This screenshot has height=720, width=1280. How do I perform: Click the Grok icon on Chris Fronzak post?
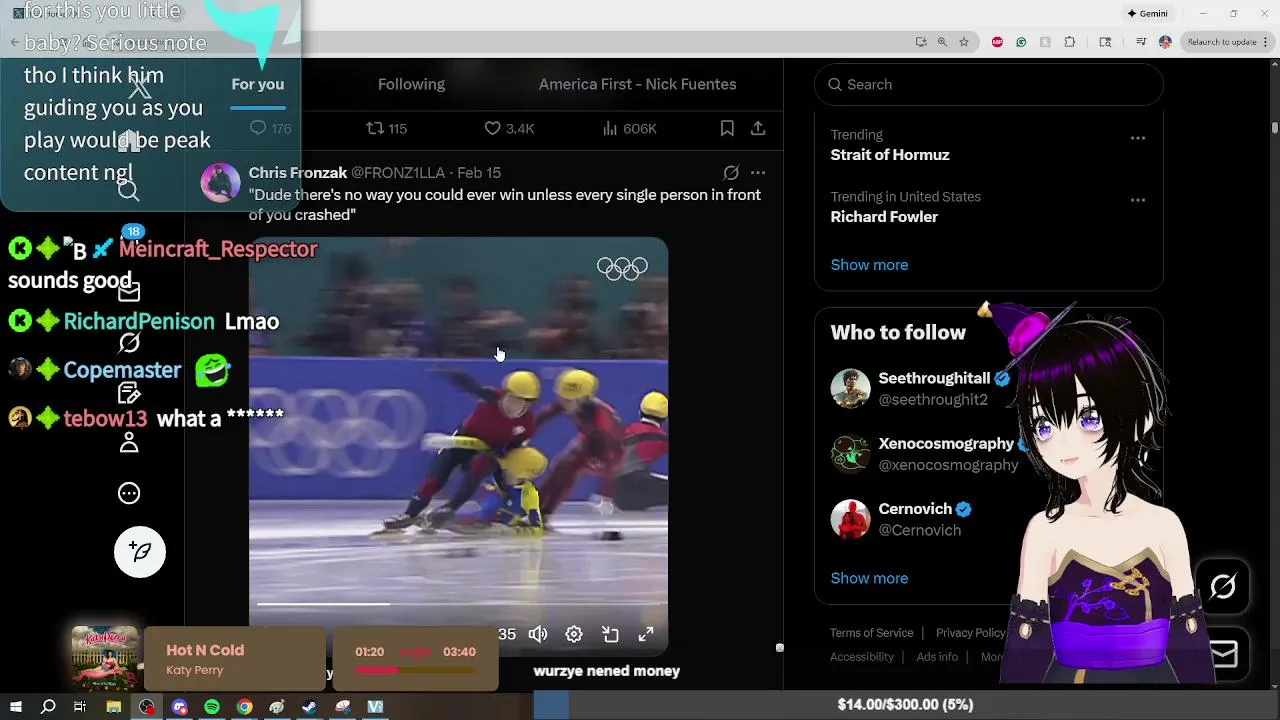click(x=731, y=172)
